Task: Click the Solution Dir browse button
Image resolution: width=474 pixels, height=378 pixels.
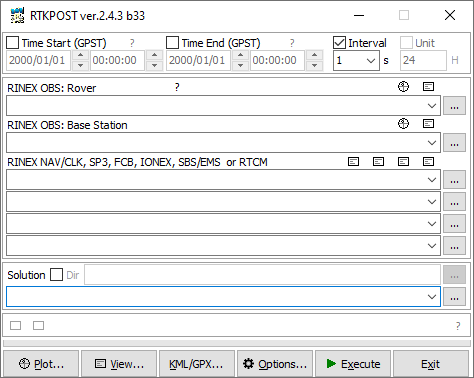Action: (x=454, y=275)
